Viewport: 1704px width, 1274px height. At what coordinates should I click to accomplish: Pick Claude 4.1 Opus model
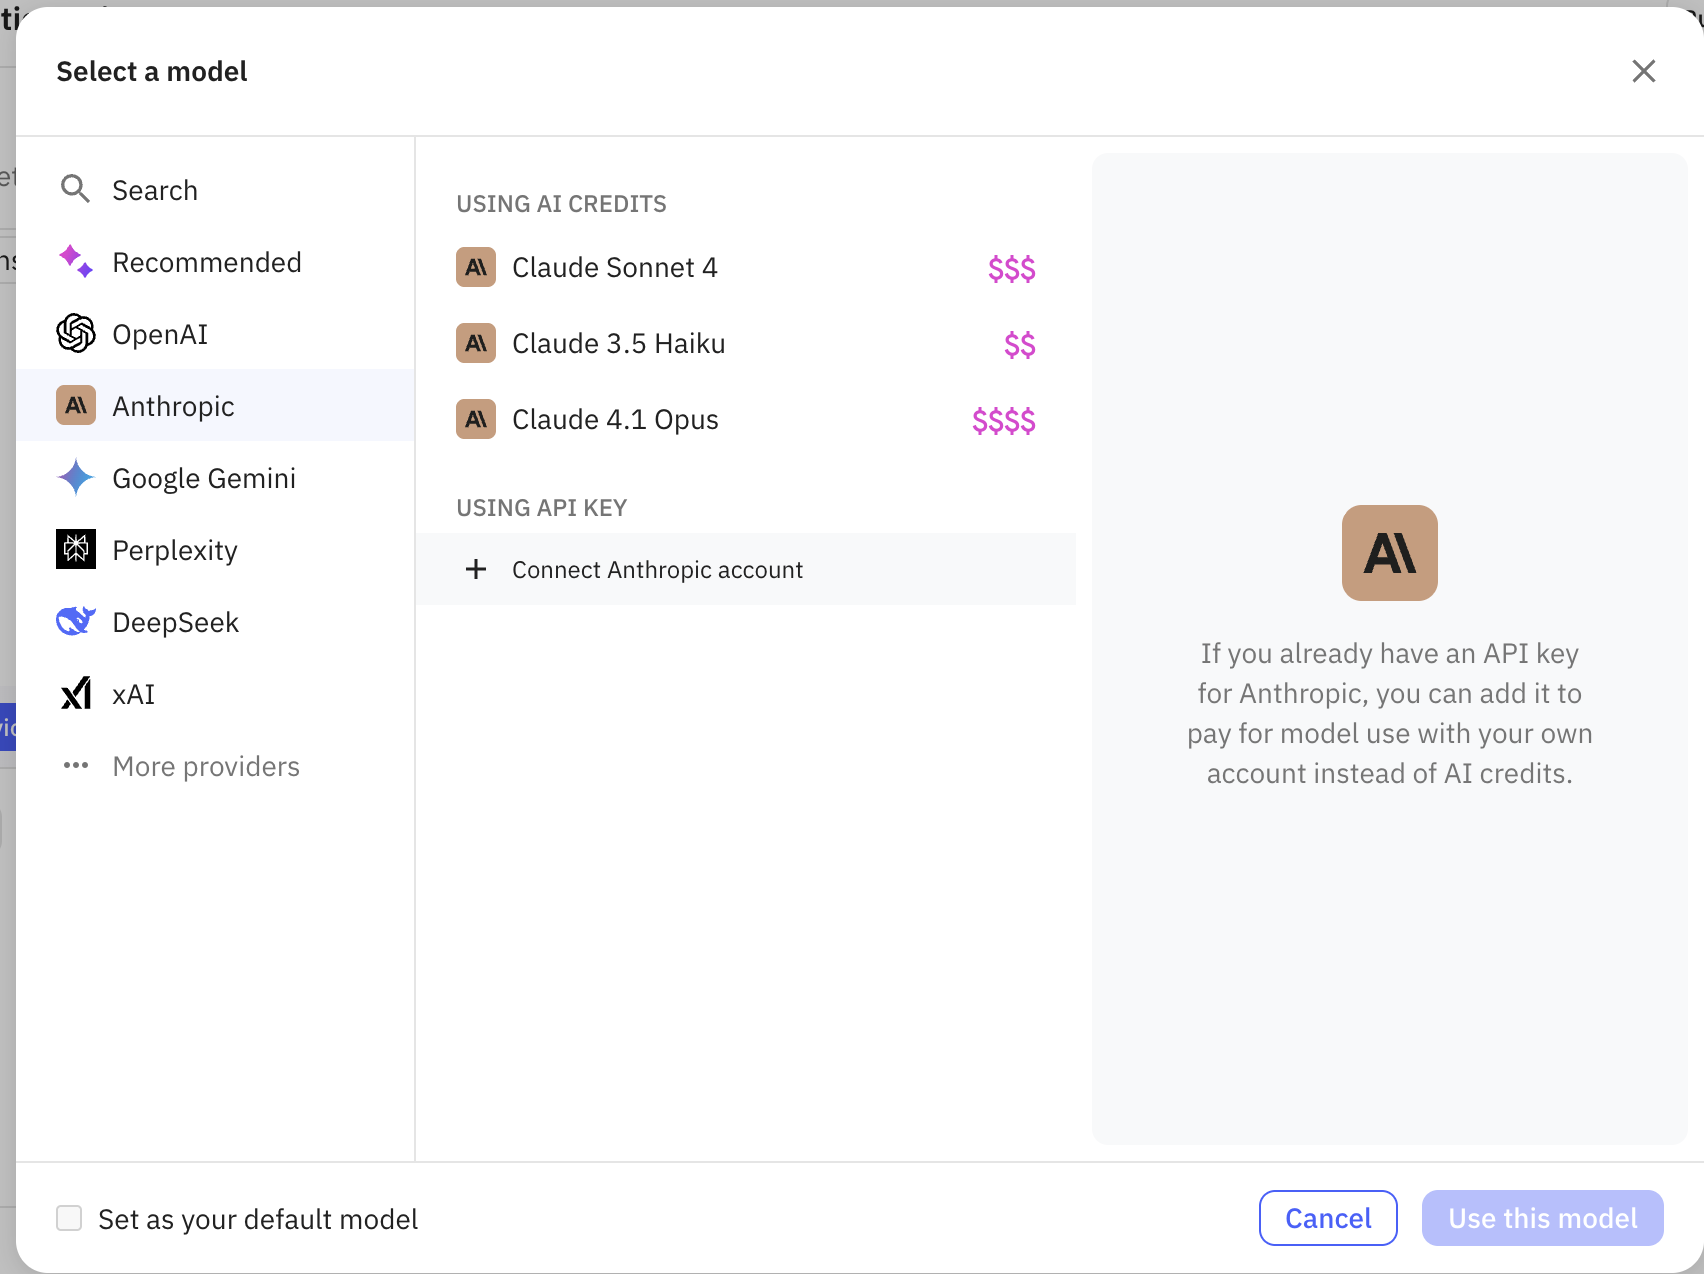(x=615, y=420)
